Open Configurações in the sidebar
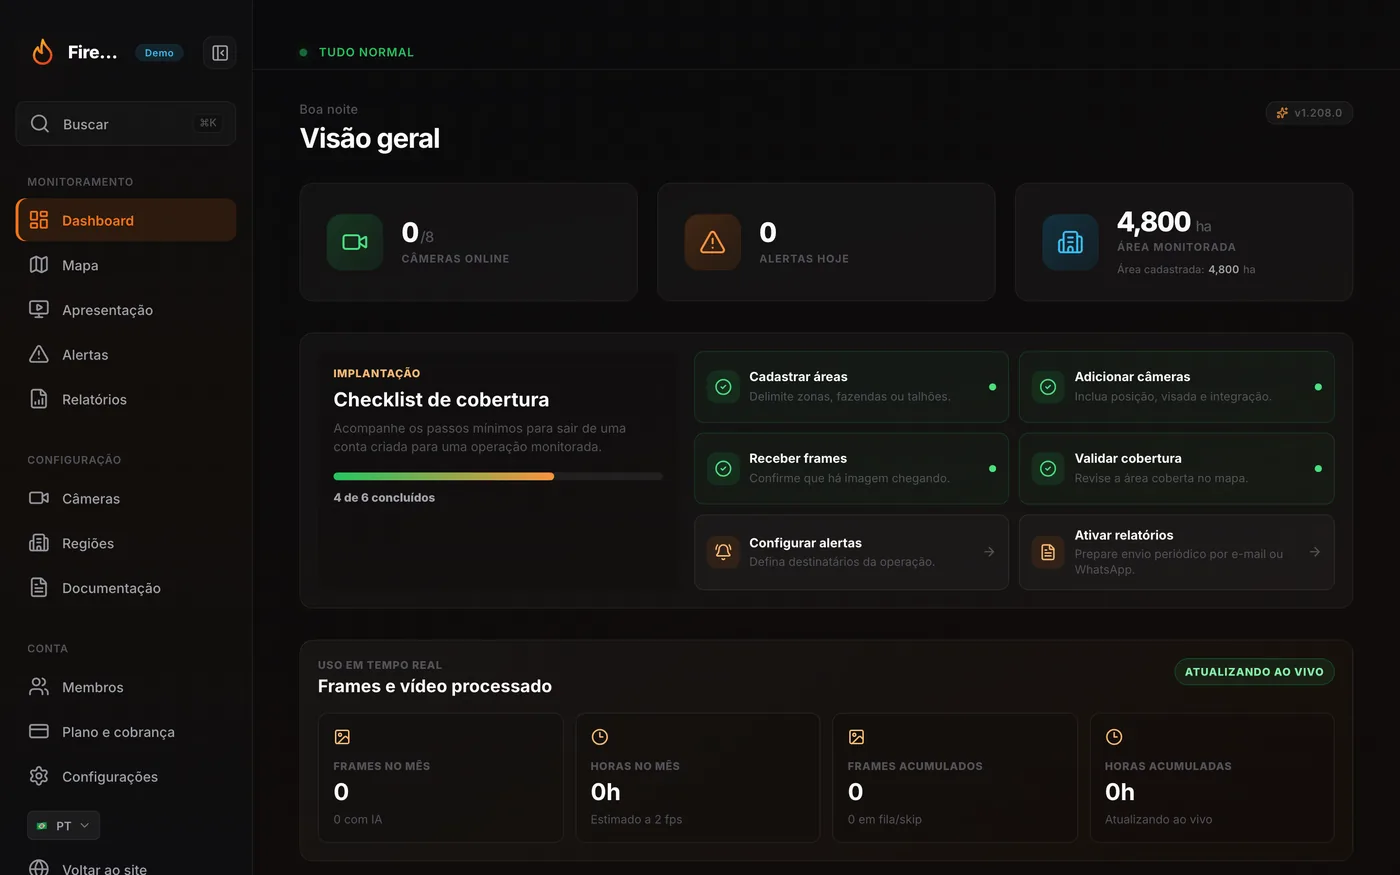 pyautogui.click(x=126, y=776)
